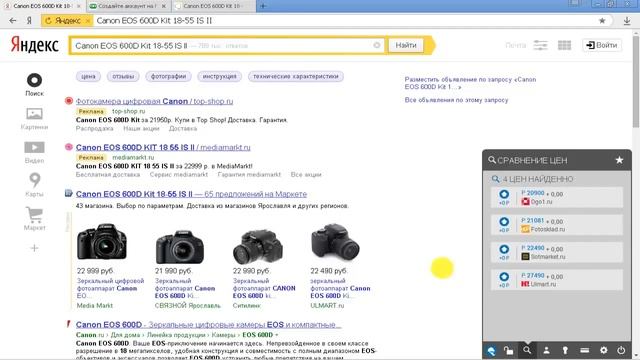Open Canon EOS 600D Зеркальные цифровые камеры result
This screenshot has width=640, height=360.
tap(208, 324)
